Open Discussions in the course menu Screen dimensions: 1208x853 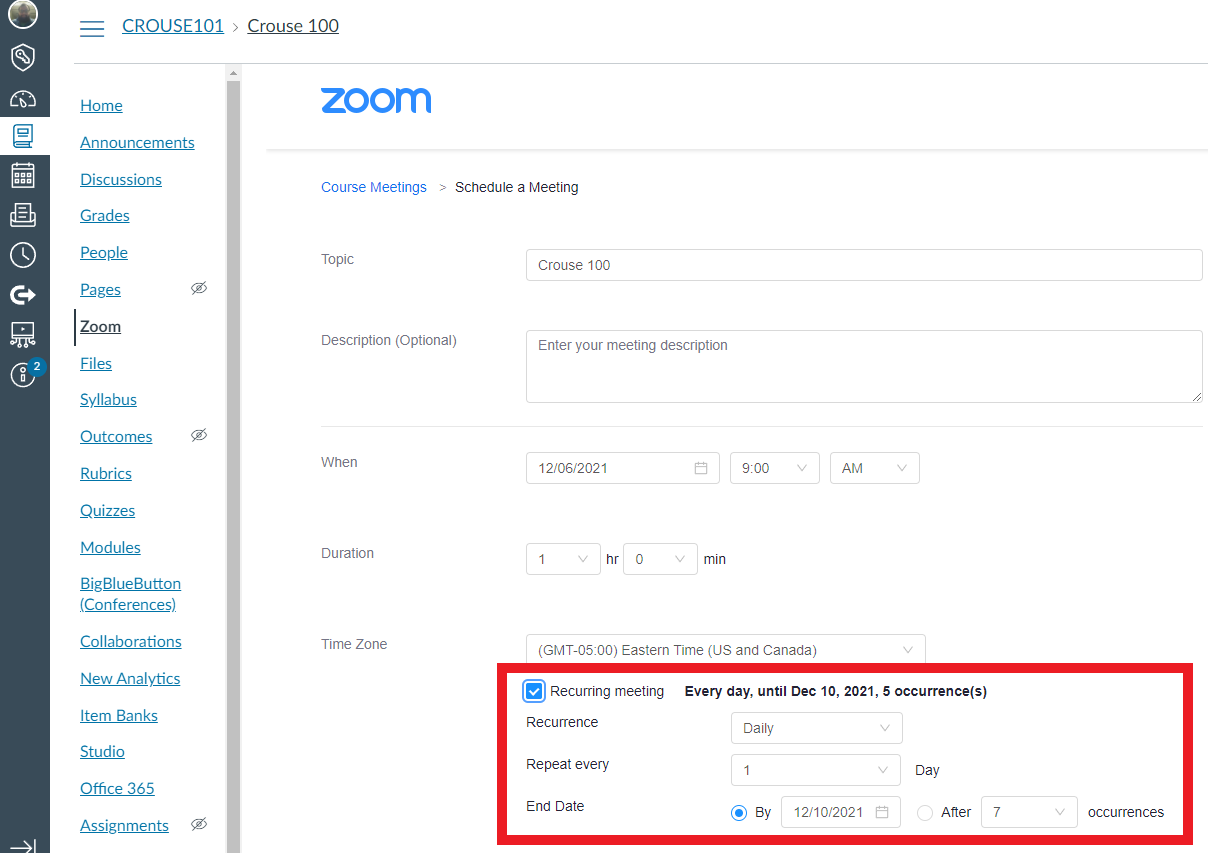(x=121, y=179)
